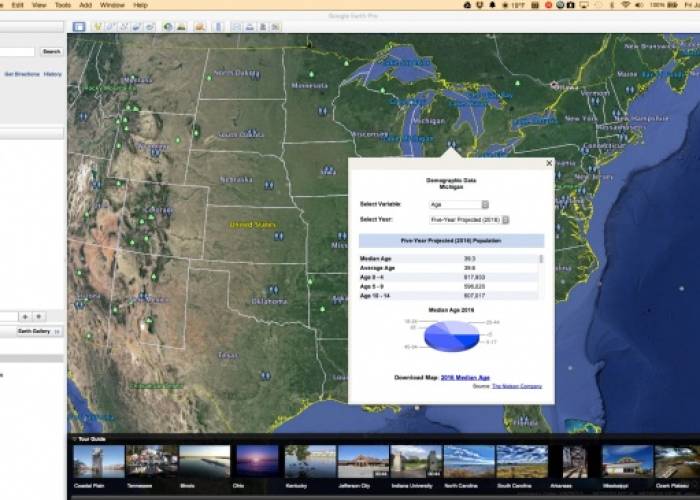This screenshot has height=500, width=700.
Task: Open the Jefferson City tour thumbnail
Action: [363, 462]
